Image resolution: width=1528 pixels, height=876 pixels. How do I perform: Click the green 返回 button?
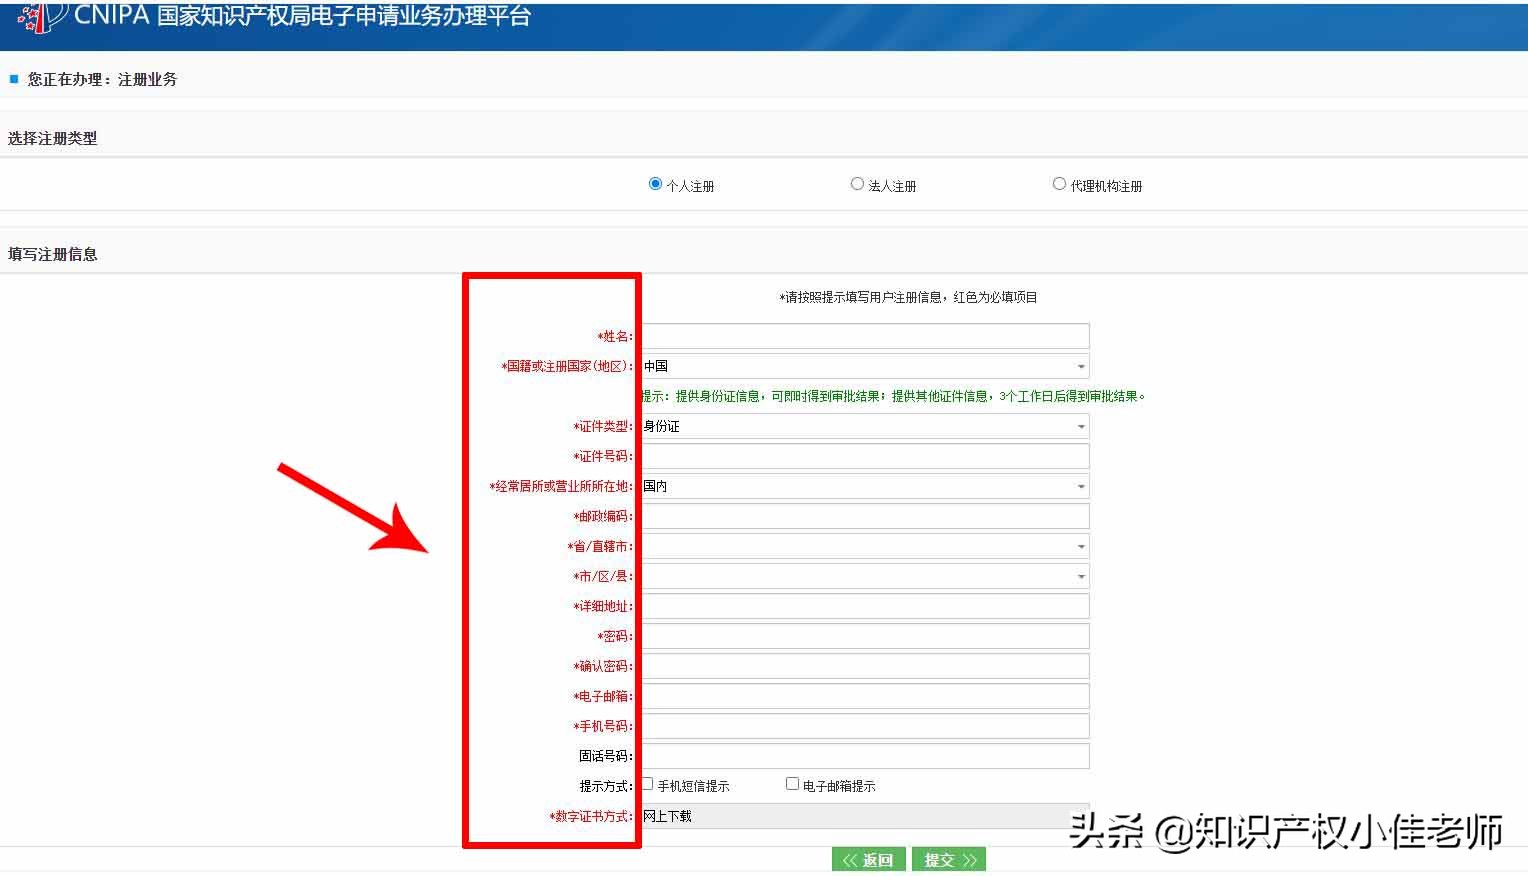pos(869,860)
